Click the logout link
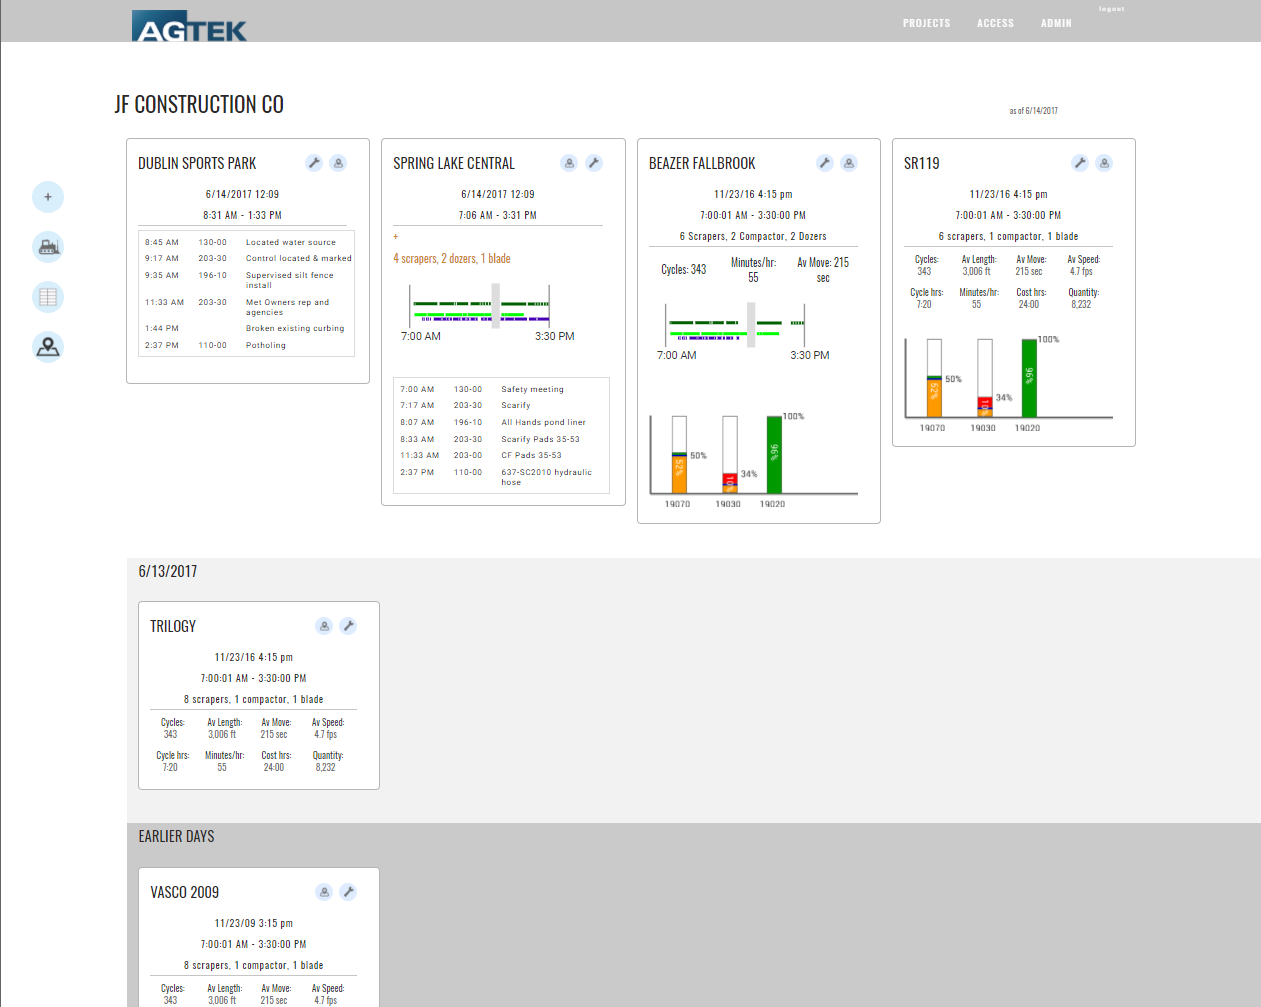This screenshot has height=1007, width=1261. click(x=1111, y=9)
